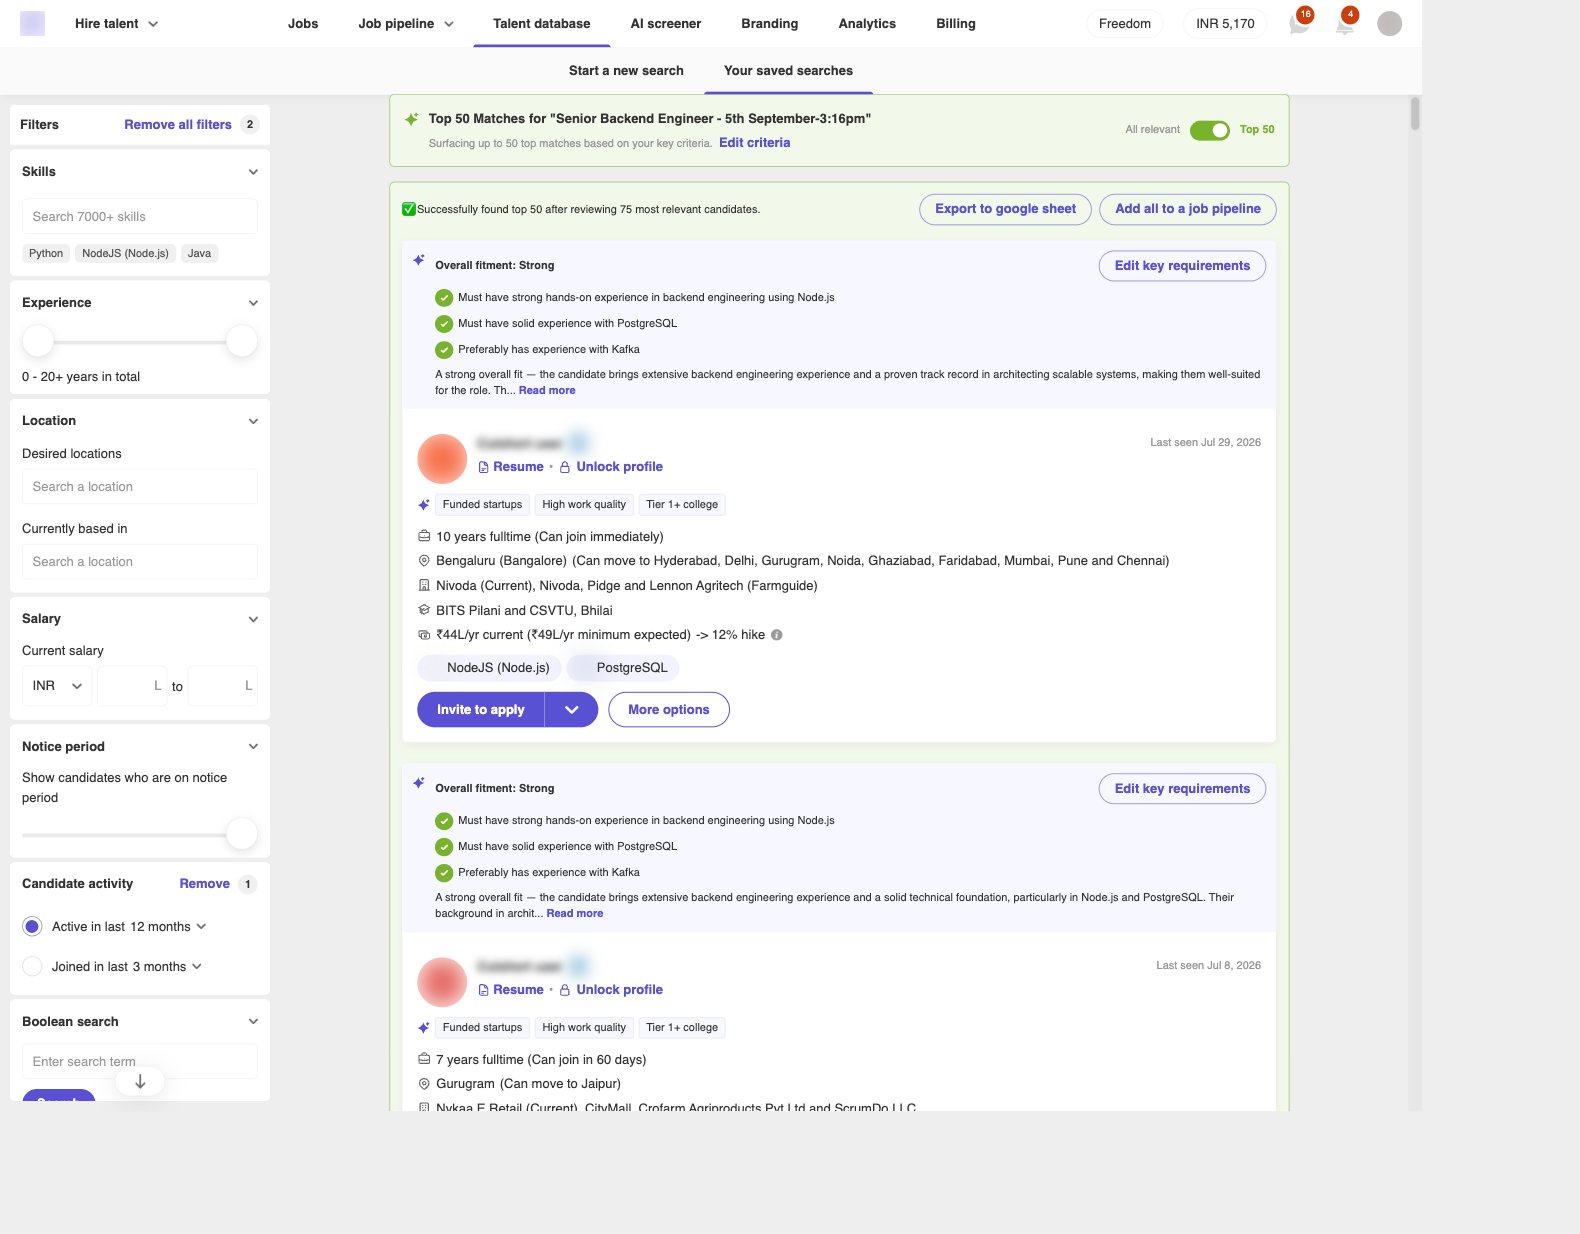The height and width of the screenshot is (1234, 1580).
Task: Click Remove all filters link
Action: [178, 125]
